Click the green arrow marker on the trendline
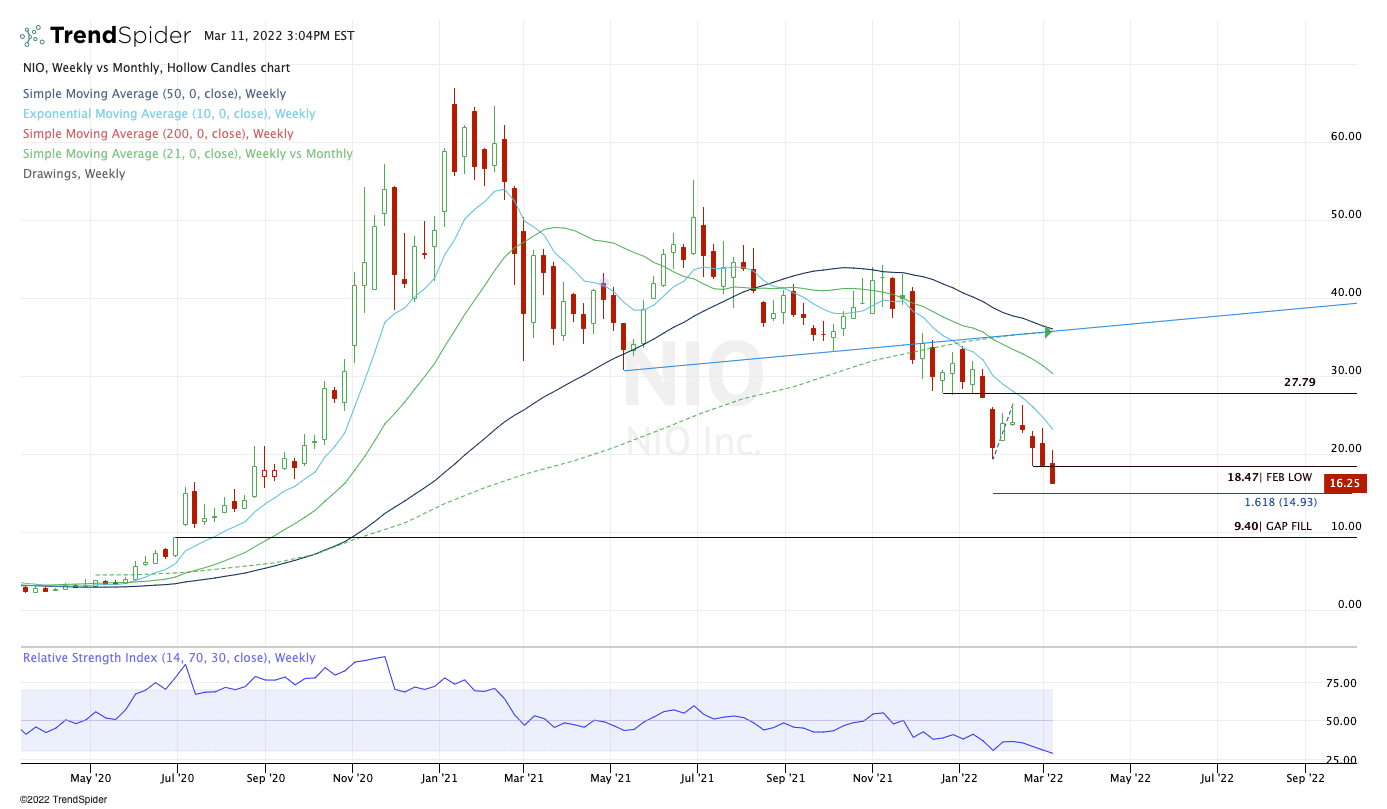The image size is (1387, 809). pyautogui.click(x=1048, y=331)
